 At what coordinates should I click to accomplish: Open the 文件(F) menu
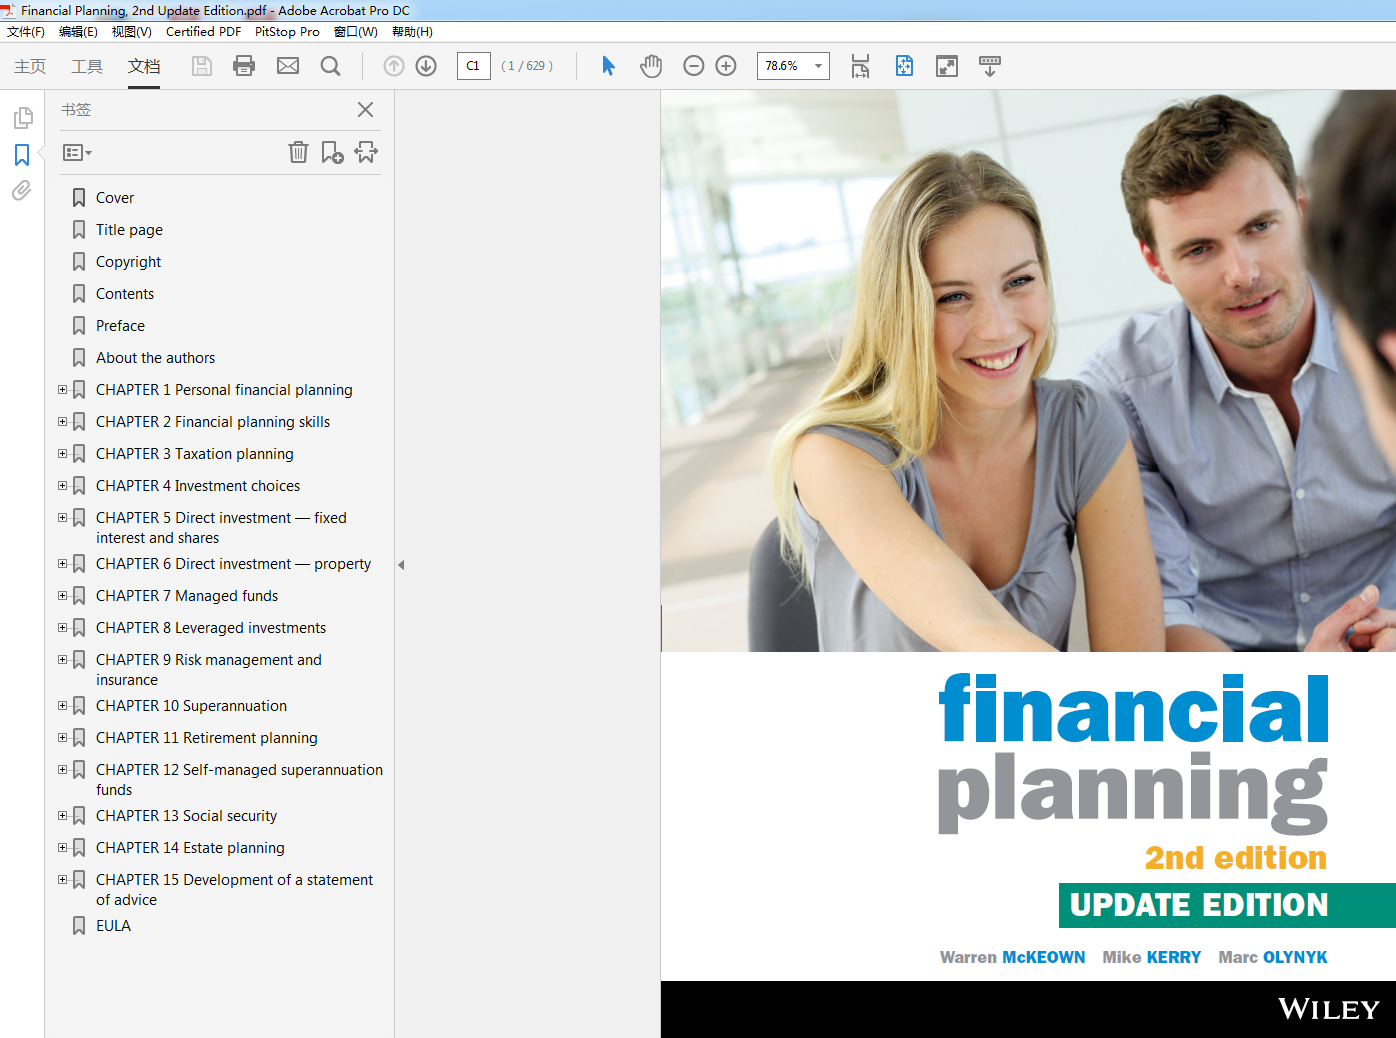click(x=26, y=32)
